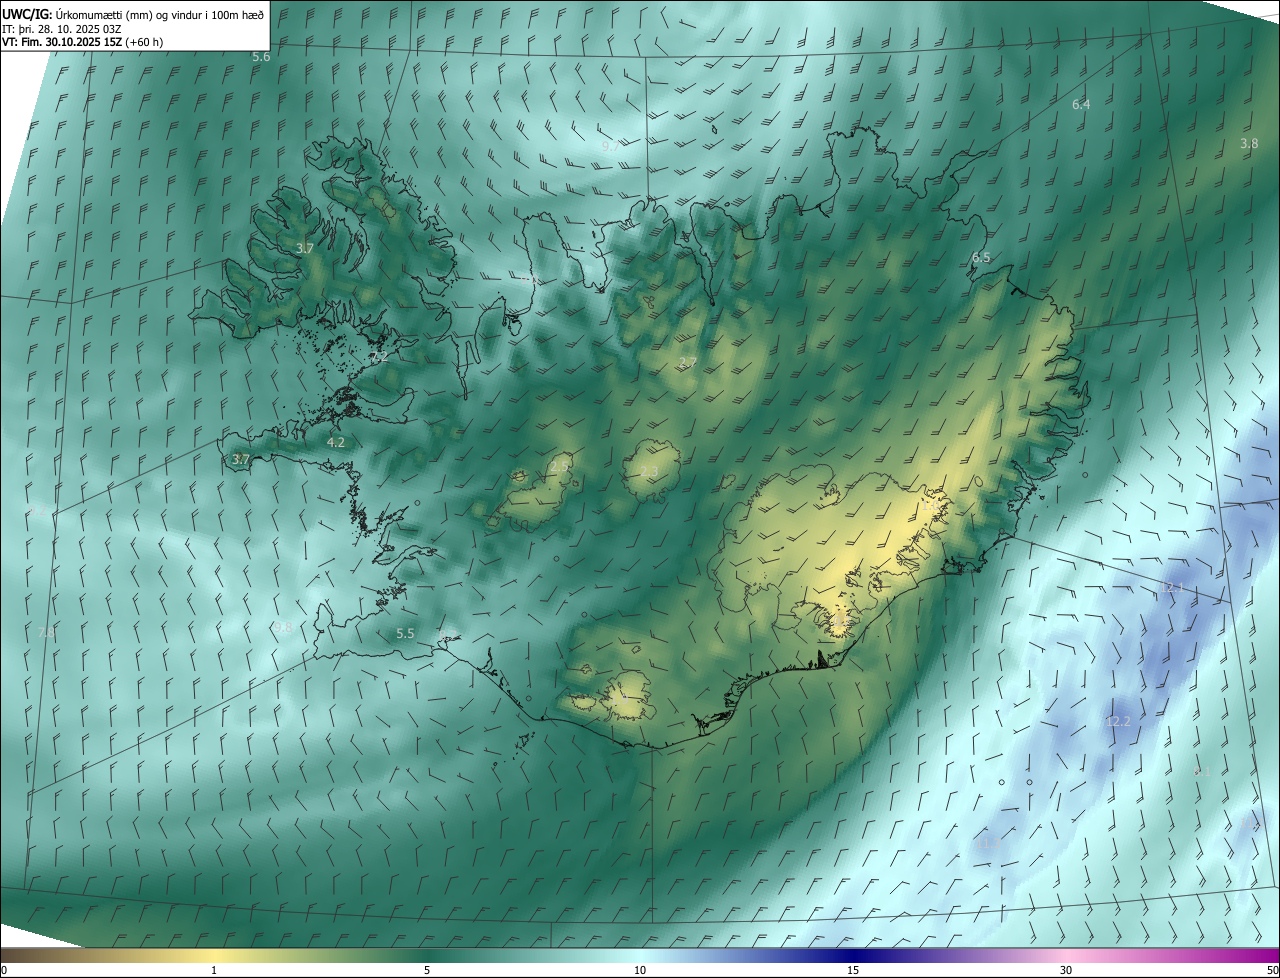
Task: Click the 5.5 value label
Action: click(405, 634)
